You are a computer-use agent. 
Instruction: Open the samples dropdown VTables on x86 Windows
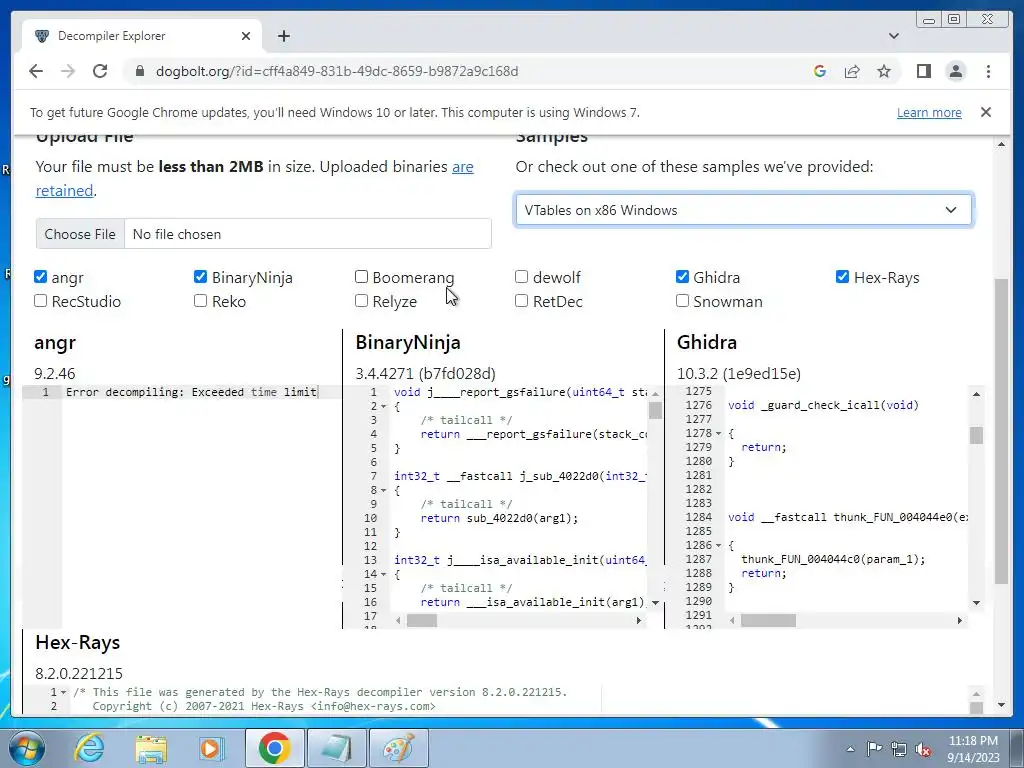(x=744, y=210)
